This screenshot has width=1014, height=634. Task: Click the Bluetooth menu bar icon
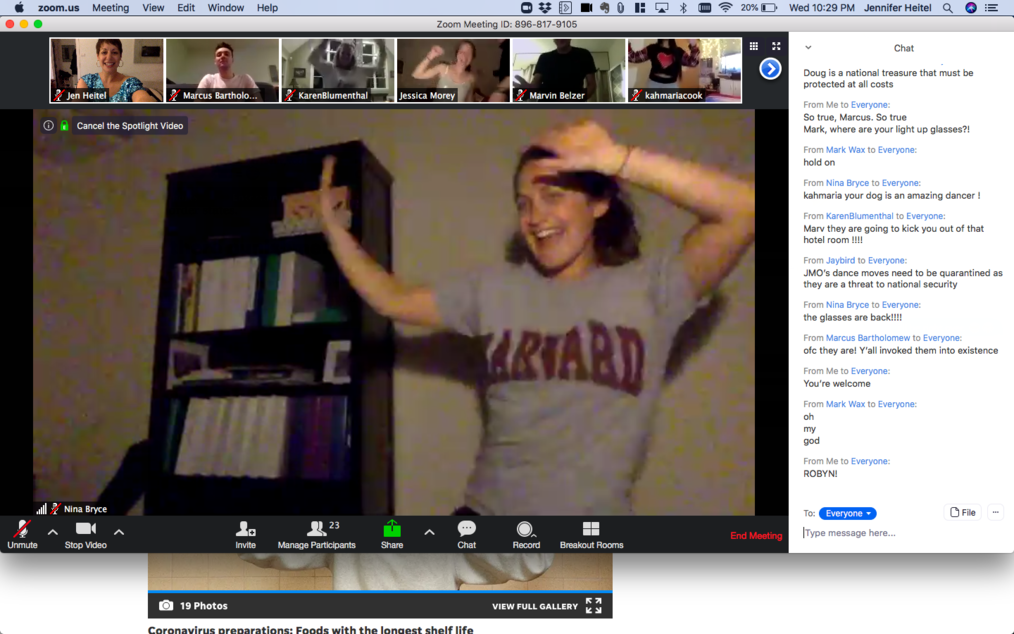(683, 8)
